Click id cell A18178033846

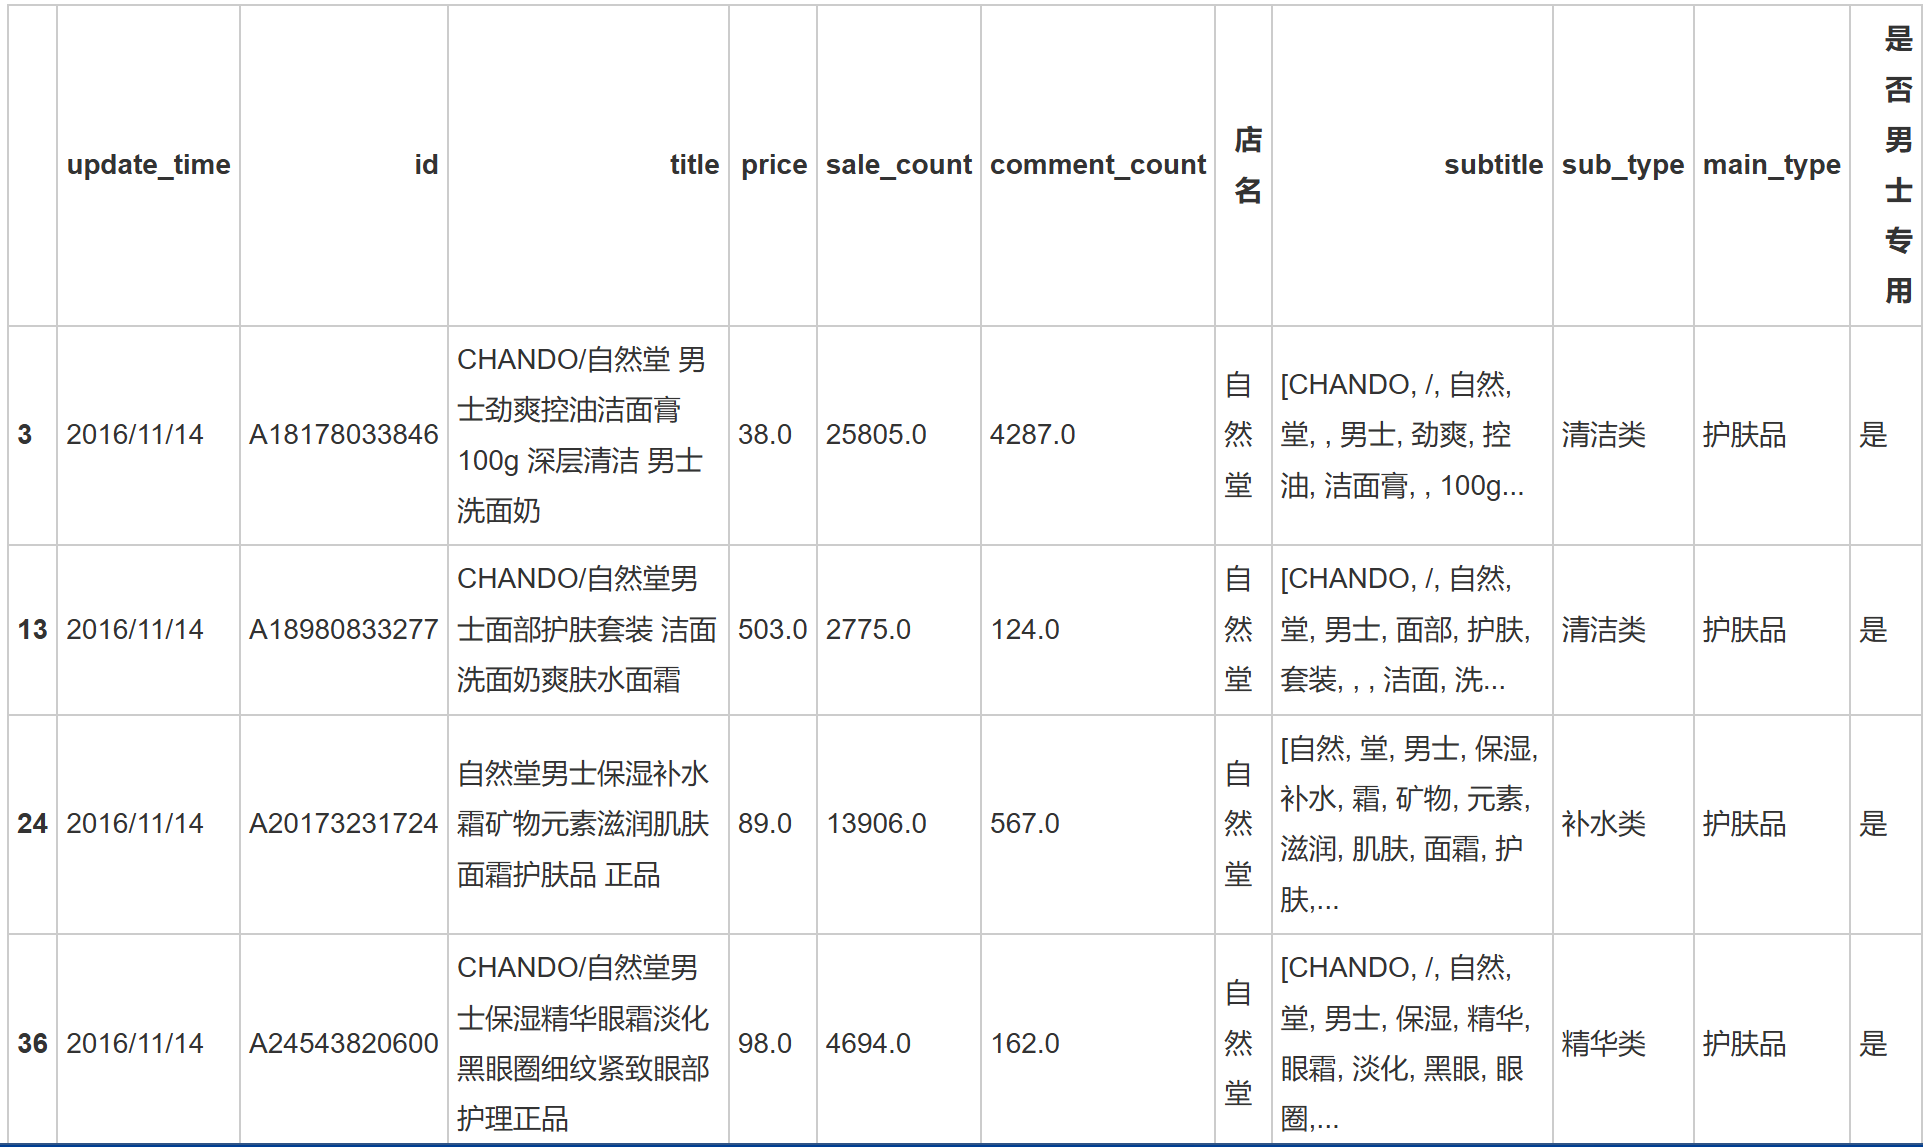pyautogui.click(x=344, y=435)
